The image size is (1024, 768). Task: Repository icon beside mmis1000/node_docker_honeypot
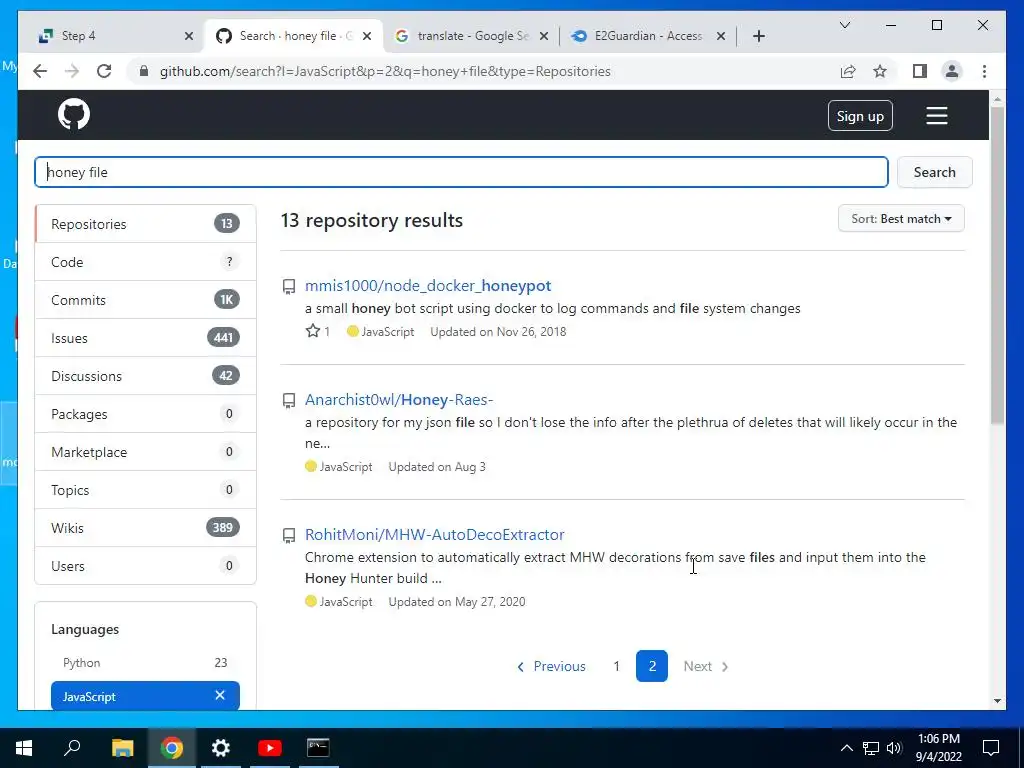coord(289,286)
